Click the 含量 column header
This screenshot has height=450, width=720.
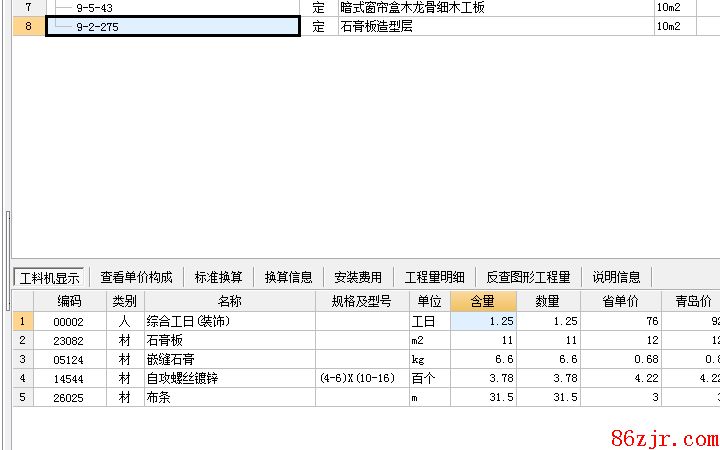[x=483, y=301]
